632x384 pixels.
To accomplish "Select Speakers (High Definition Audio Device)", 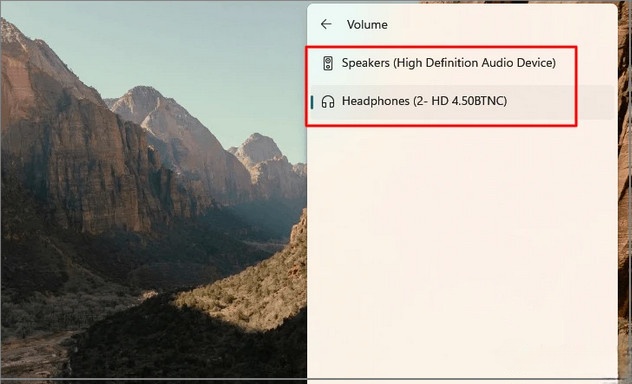I will pos(462,63).
